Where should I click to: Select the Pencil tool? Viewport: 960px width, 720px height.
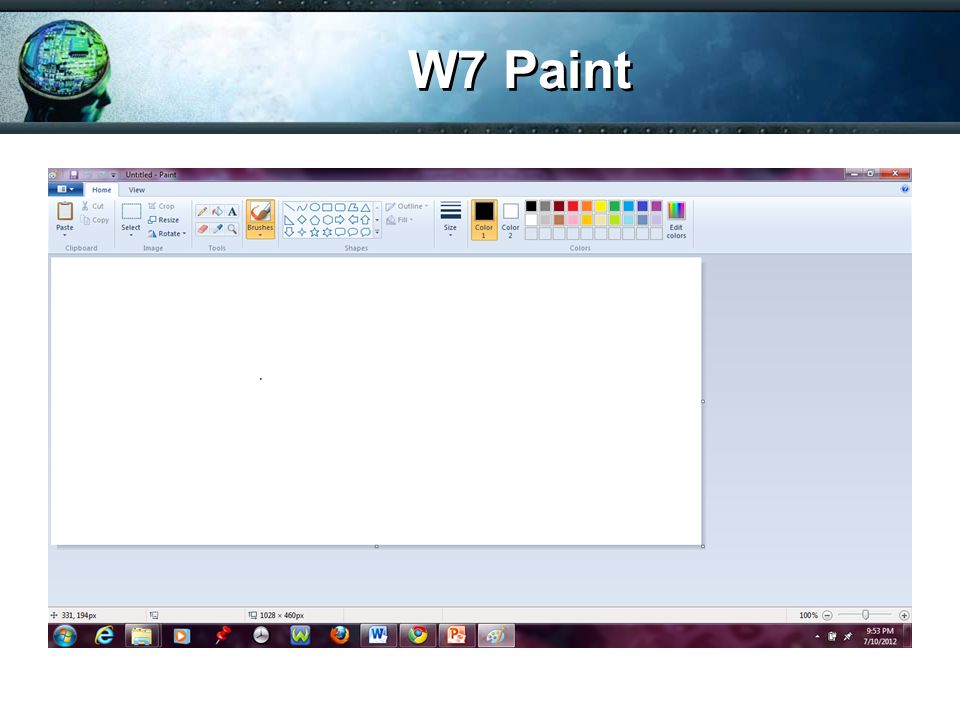(x=202, y=211)
